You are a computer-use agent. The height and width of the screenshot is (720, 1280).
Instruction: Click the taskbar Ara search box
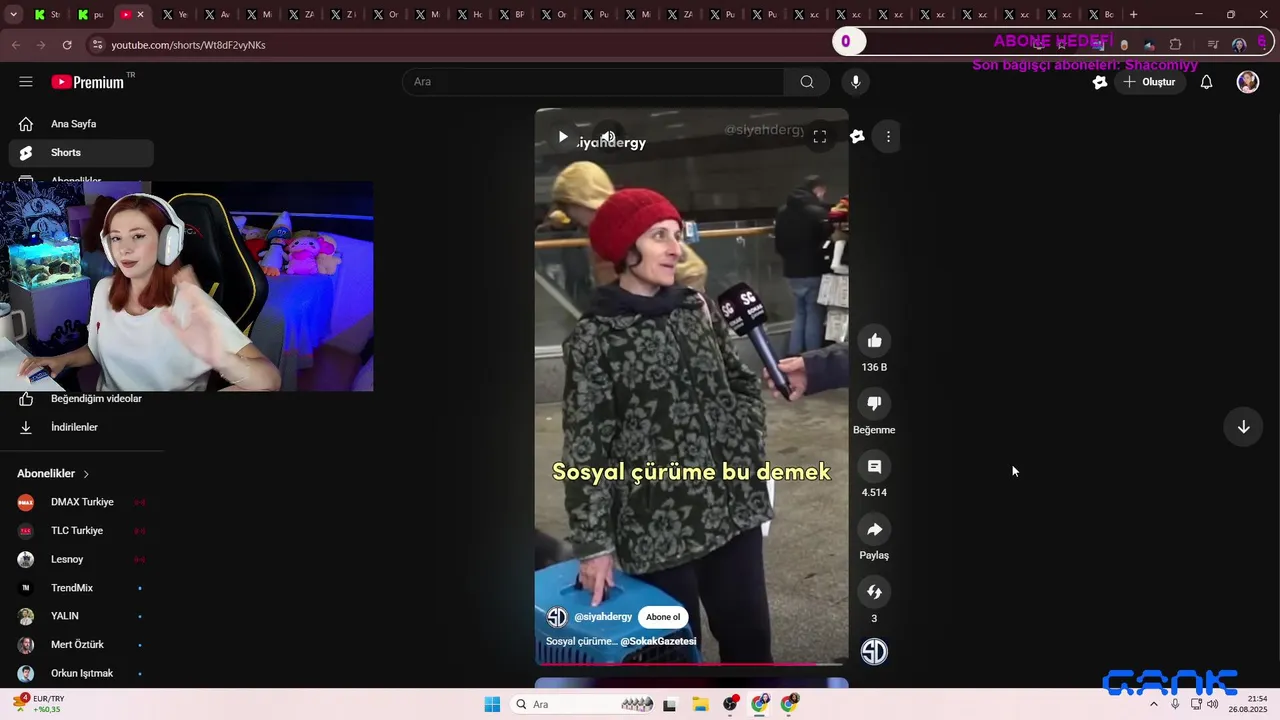(583, 705)
